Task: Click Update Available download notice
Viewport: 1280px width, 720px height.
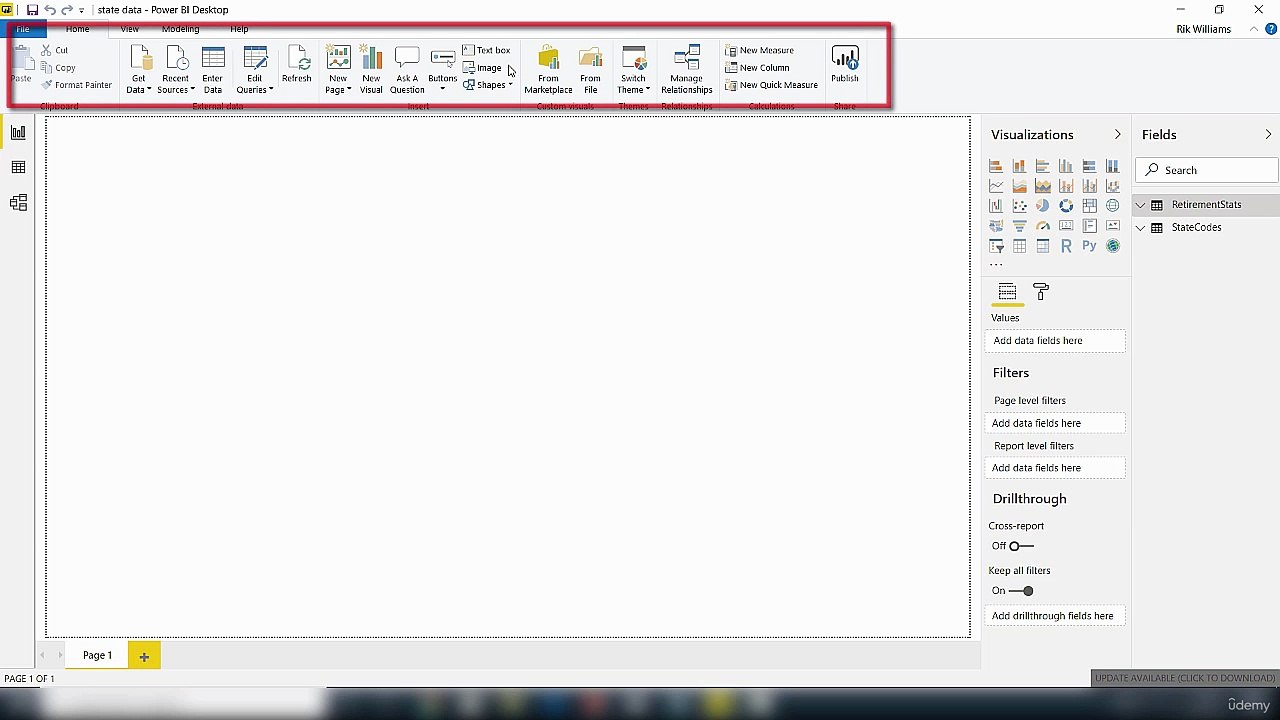Action: tap(1185, 678)
